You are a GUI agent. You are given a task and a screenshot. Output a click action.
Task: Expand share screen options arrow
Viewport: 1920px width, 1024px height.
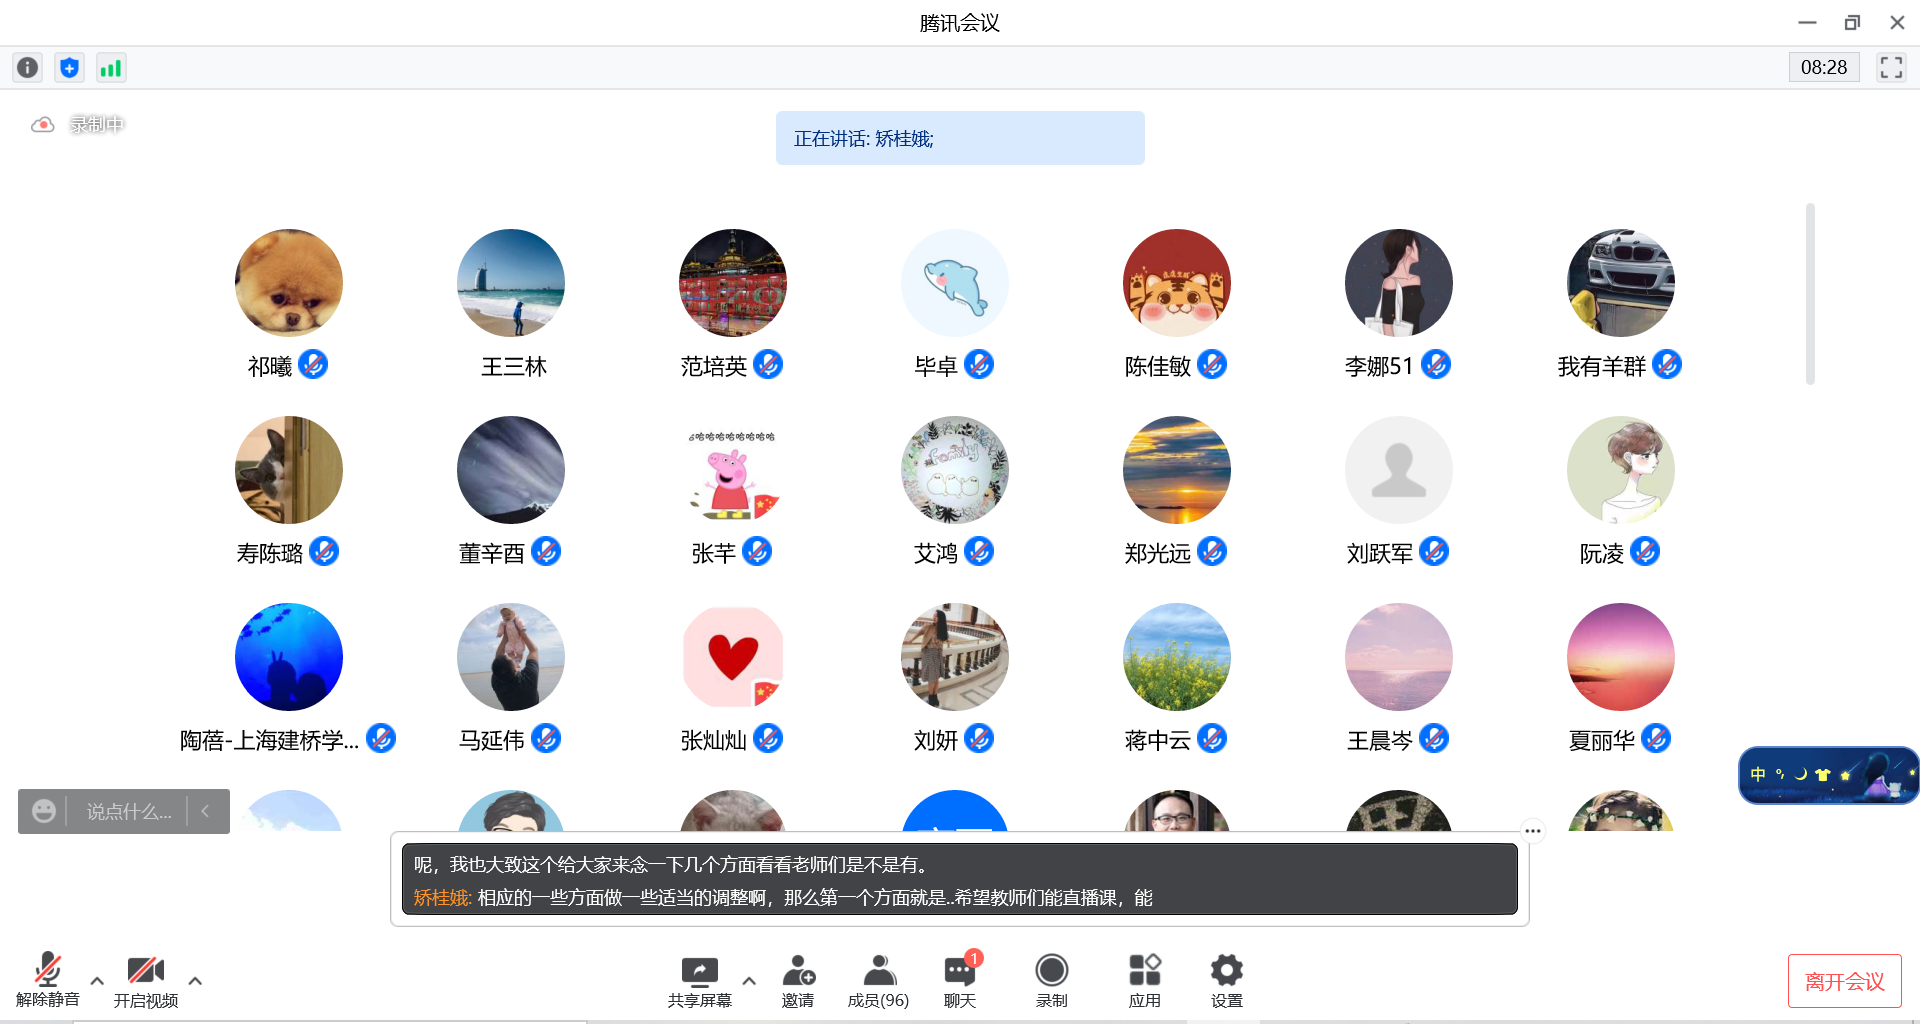coord(749,981)
